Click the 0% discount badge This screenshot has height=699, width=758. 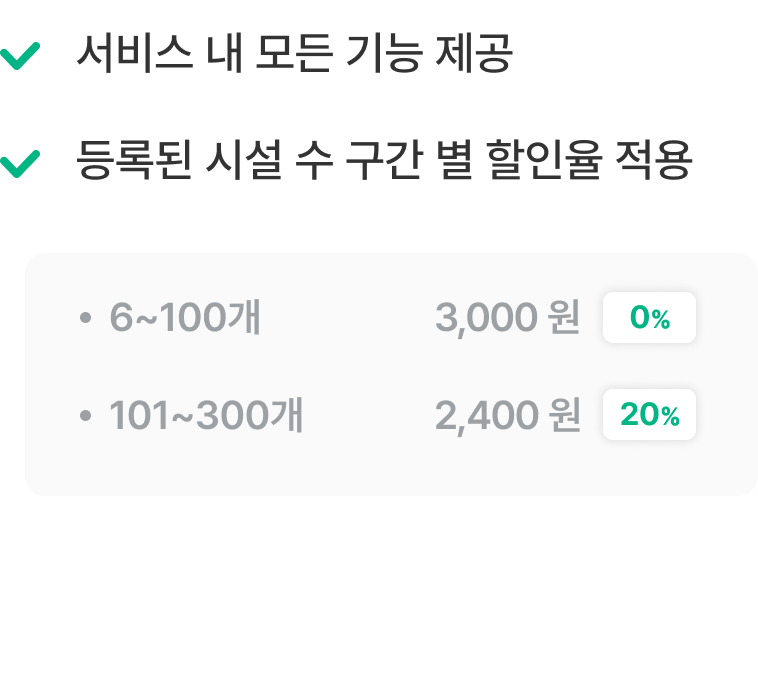click(649, 318)
